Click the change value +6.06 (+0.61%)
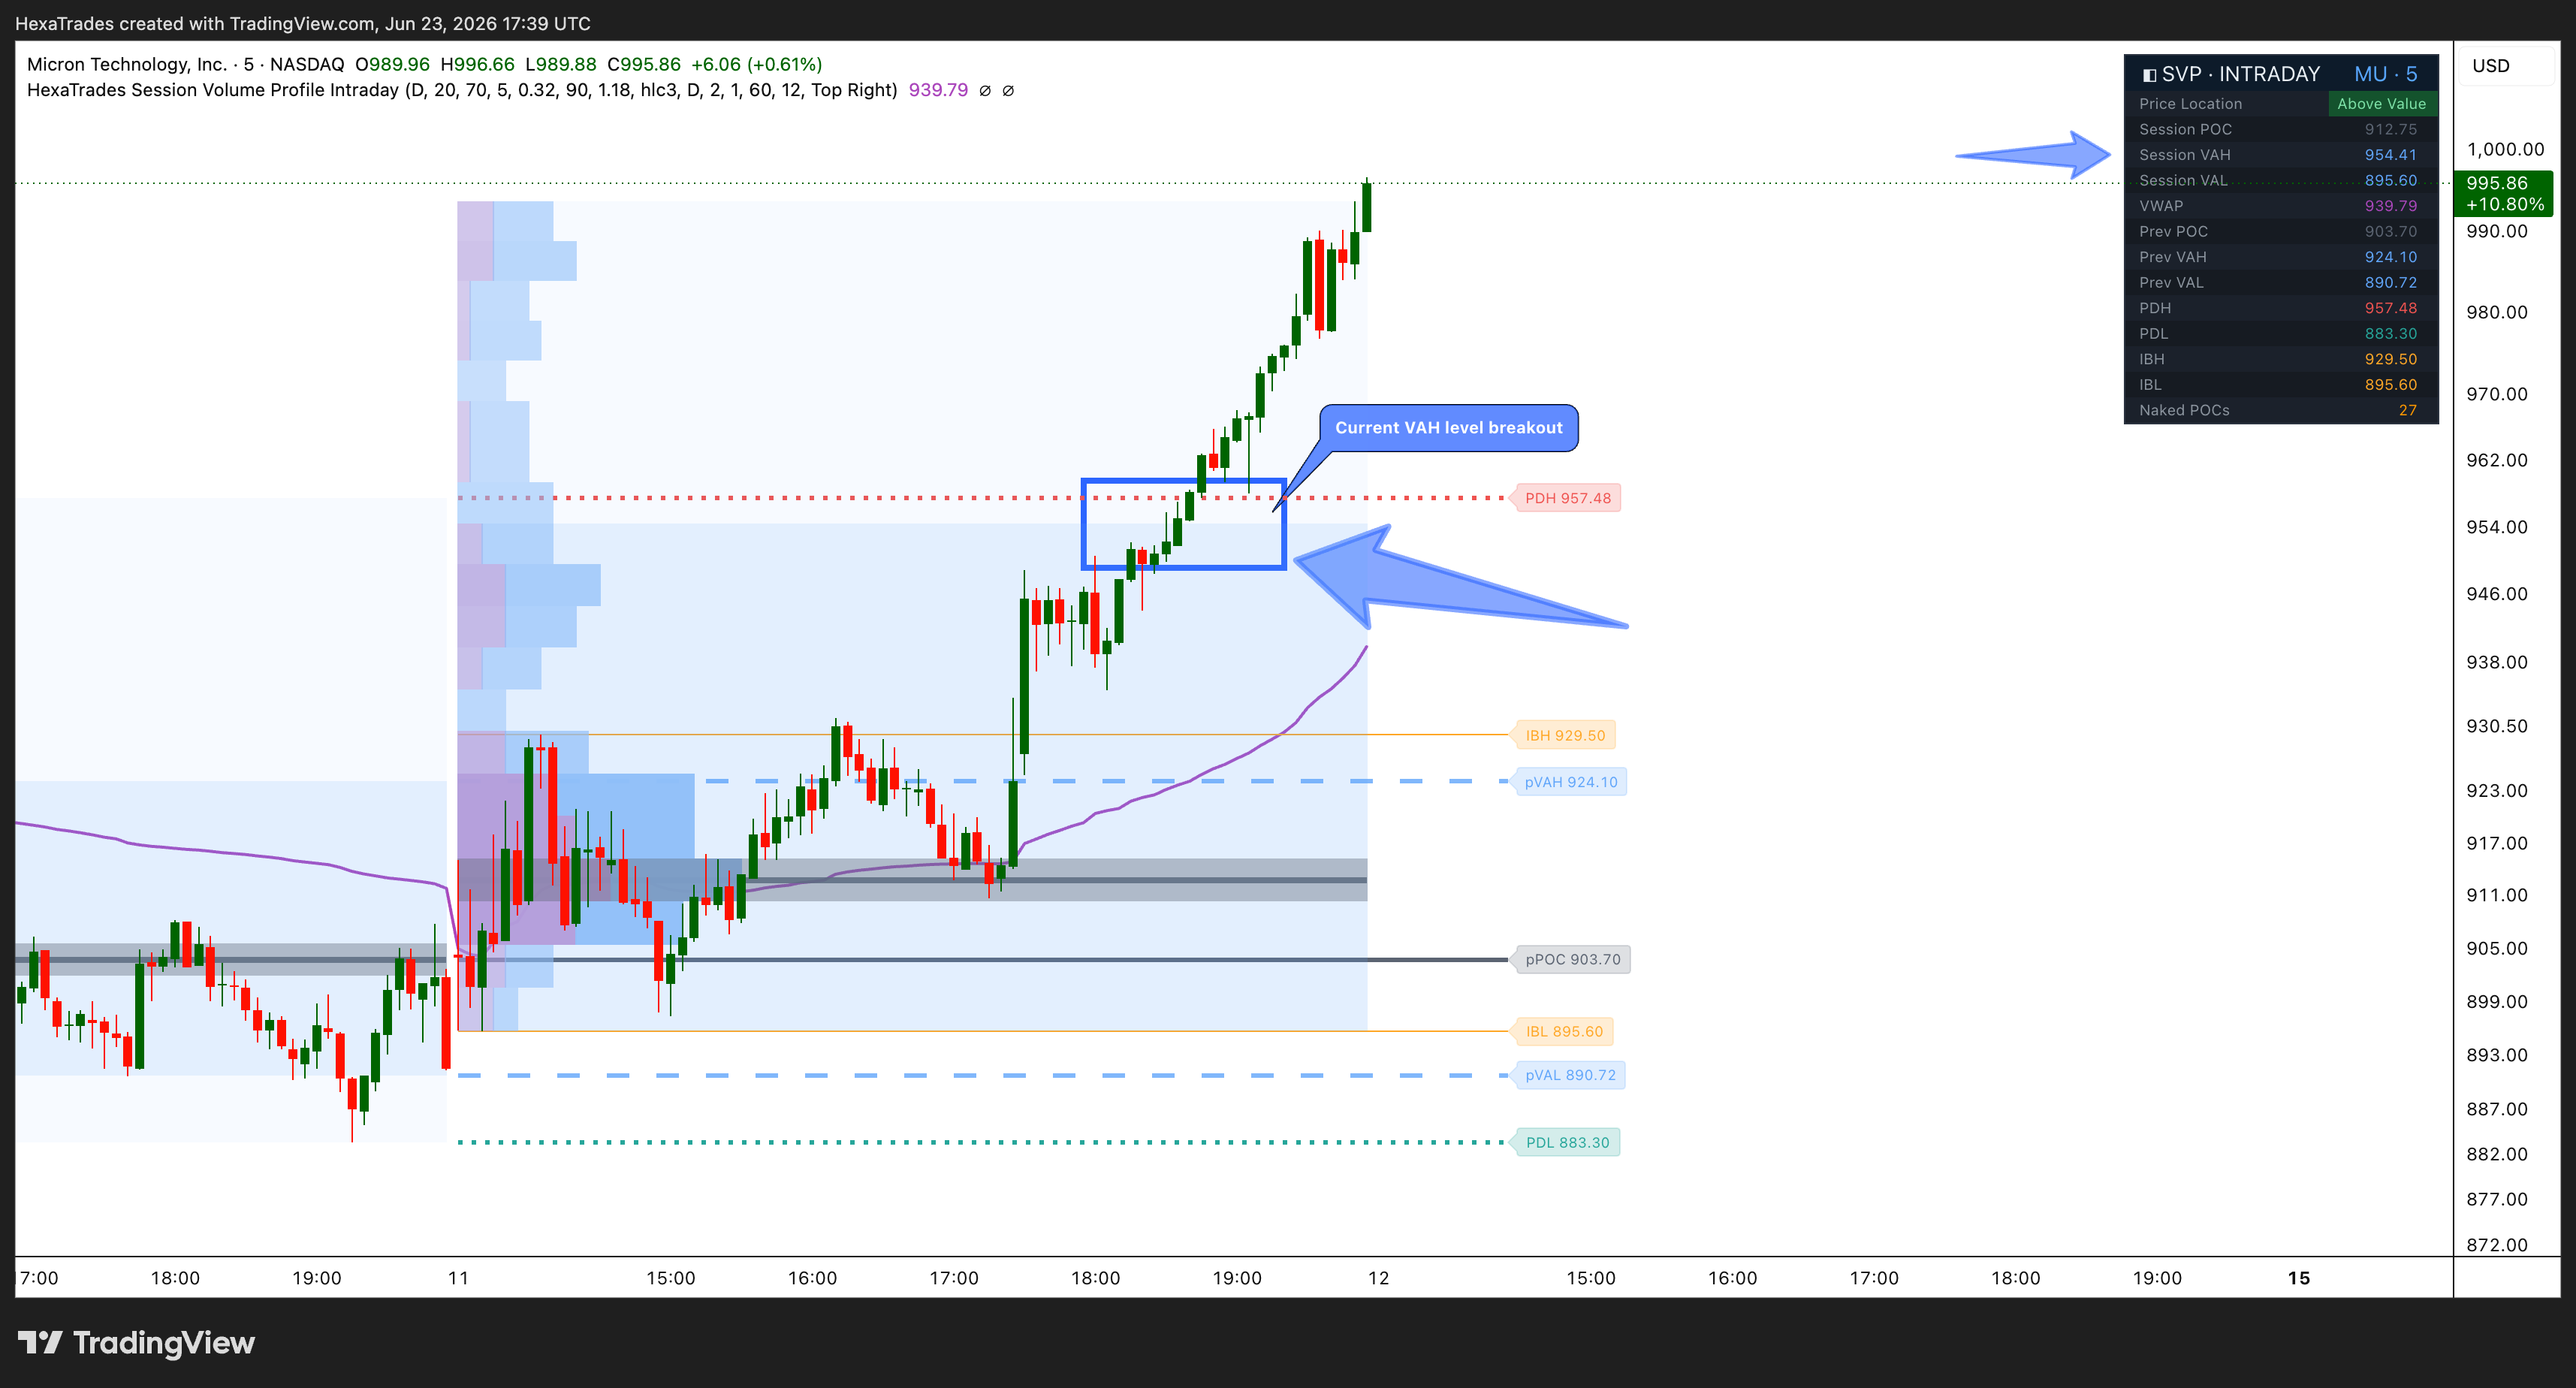Screen dimensions: 2576x1388 point(757,64)
